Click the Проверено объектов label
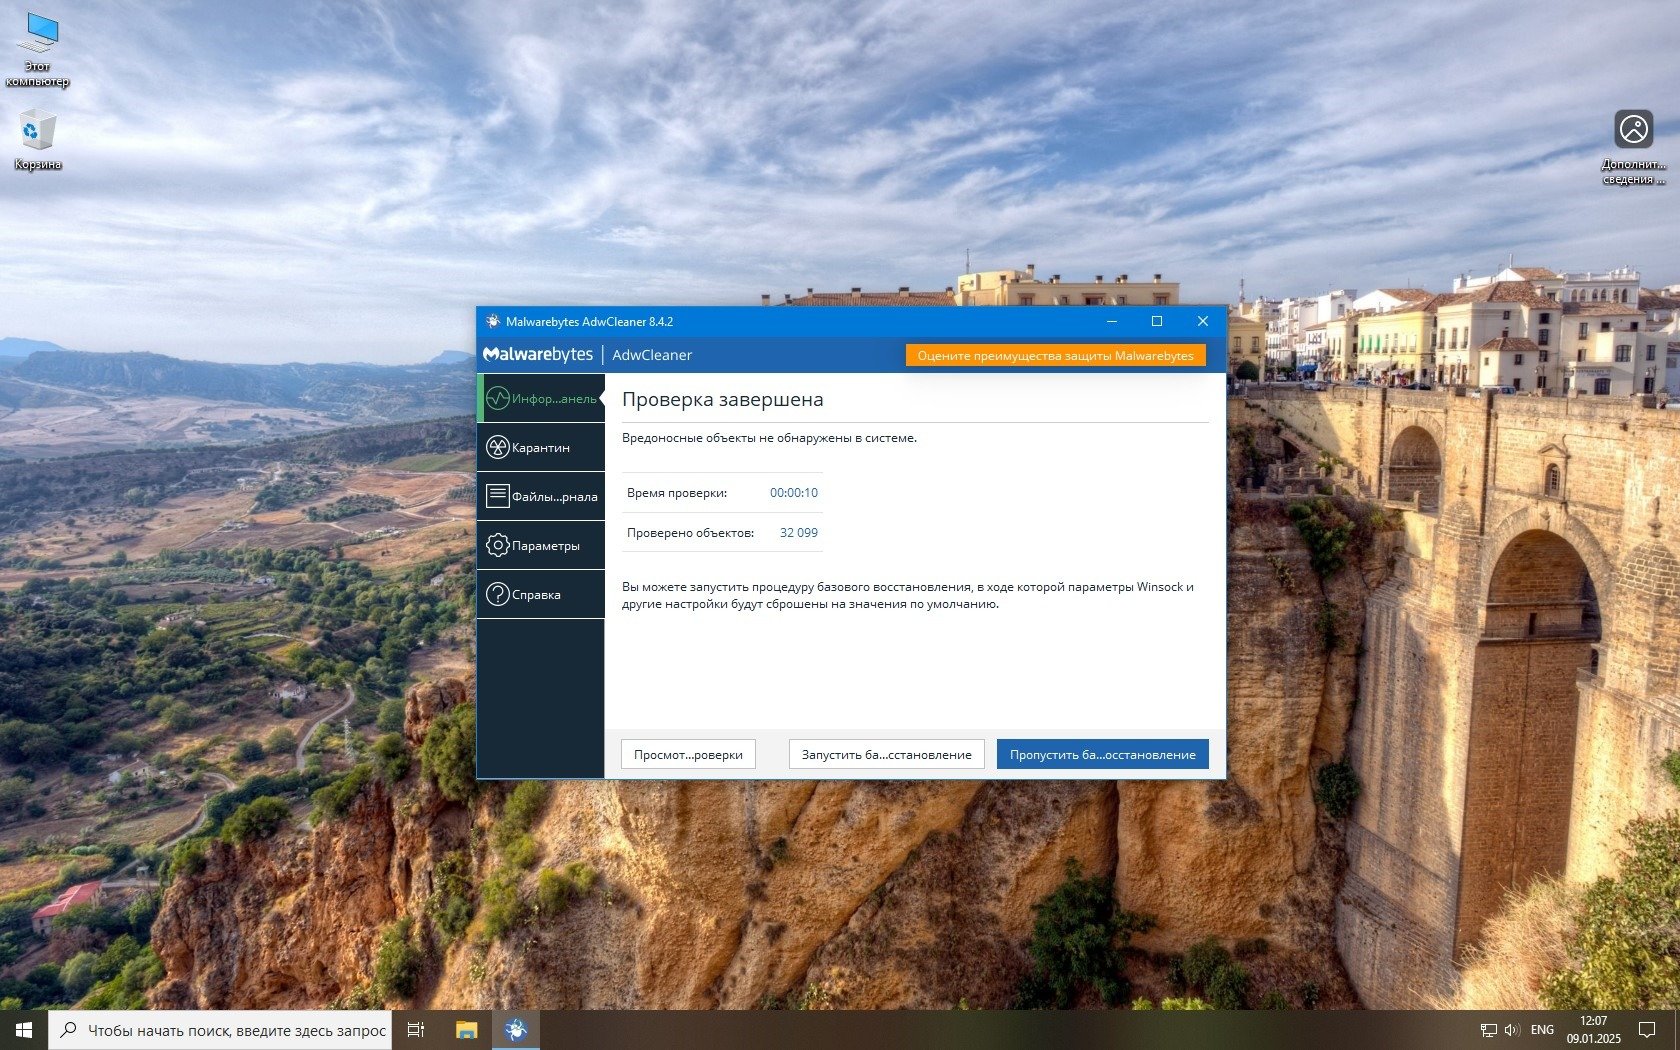 tap(690, 532)
